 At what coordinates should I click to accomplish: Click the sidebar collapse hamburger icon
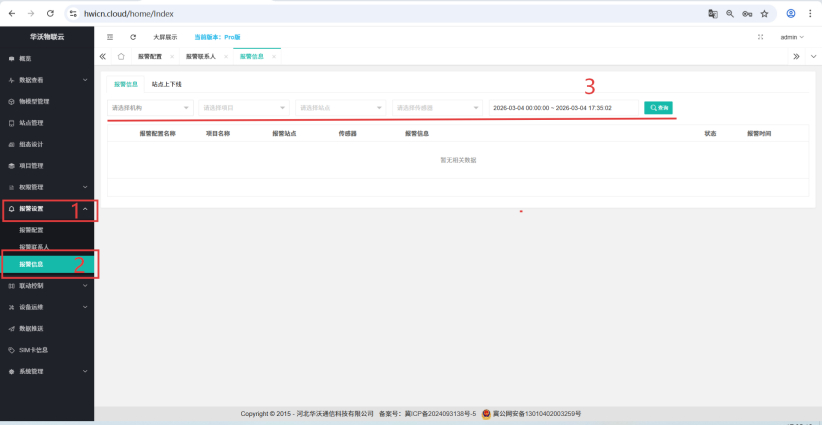pyautogui.click(x=110, y=37)
